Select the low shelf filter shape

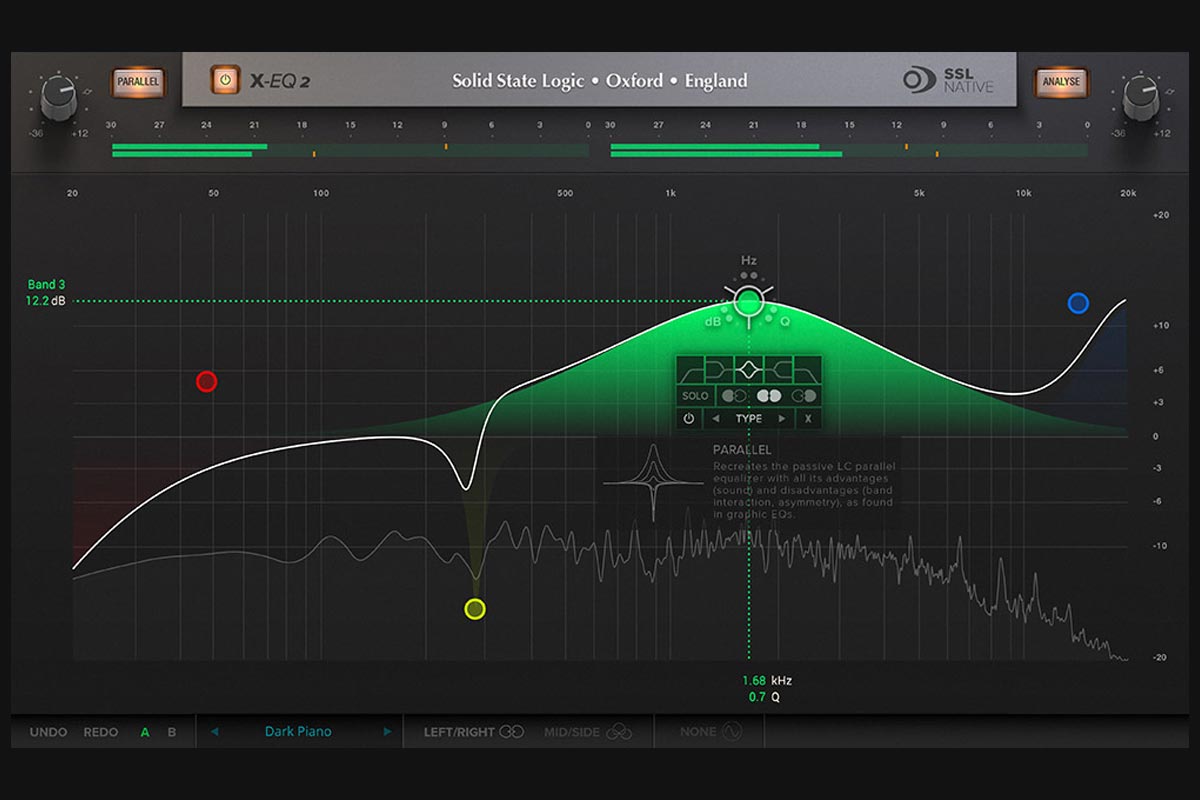tap(719, 368)
